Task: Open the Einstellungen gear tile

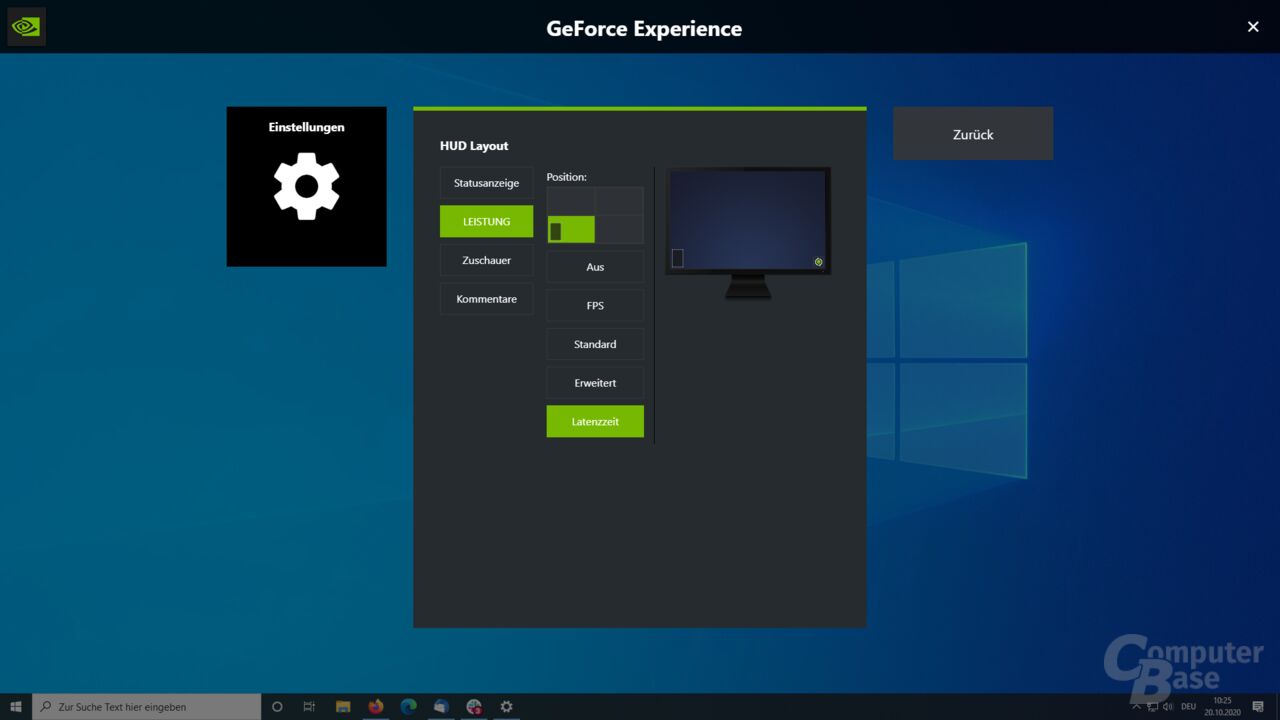Action: (306, 186)
